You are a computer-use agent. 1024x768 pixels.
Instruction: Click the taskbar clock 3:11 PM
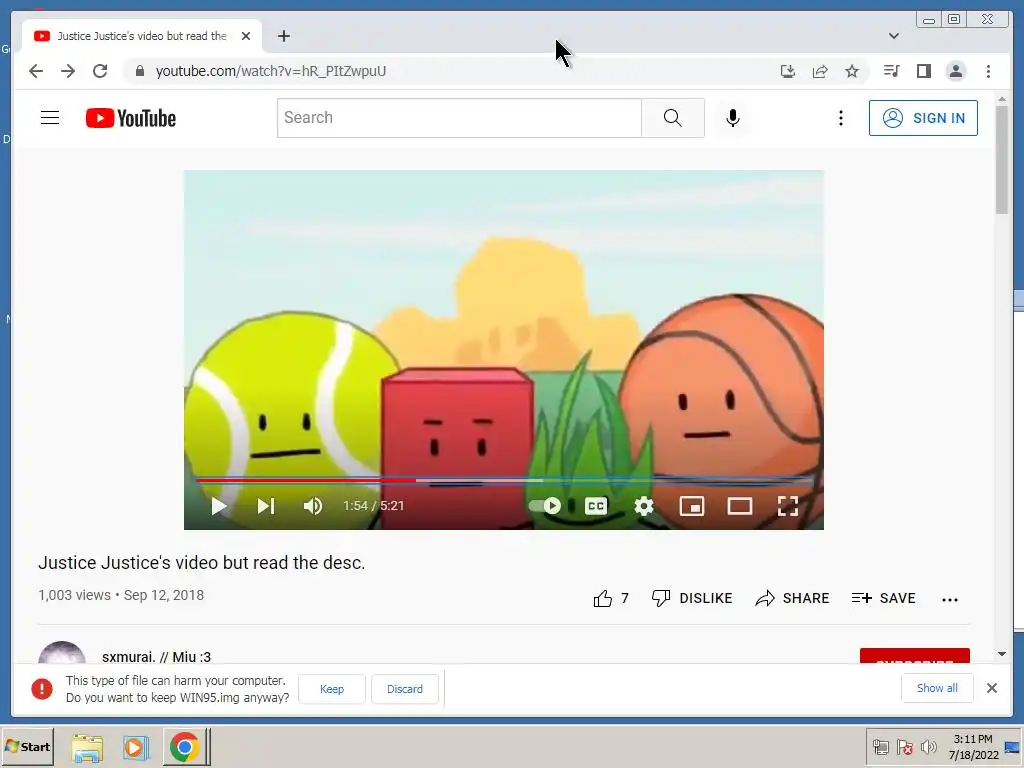(x=973, y=739)
